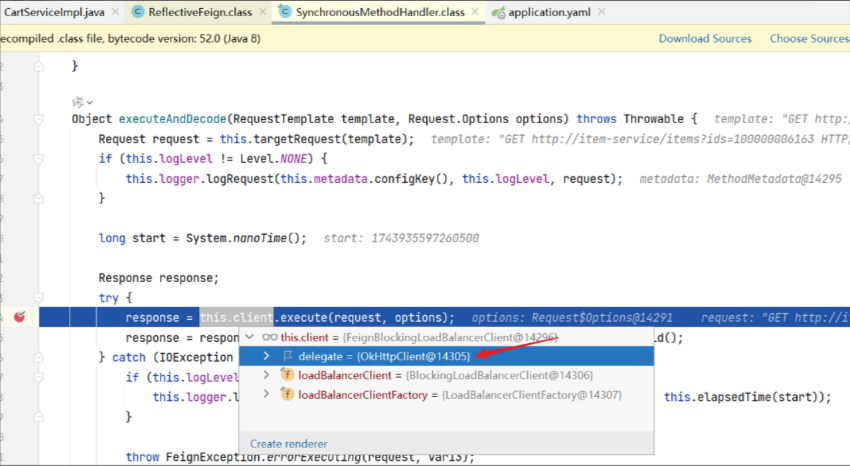This screenshot has height=466, width=850.
Task: Open the application.yaml tab
Action: point(550,12)
